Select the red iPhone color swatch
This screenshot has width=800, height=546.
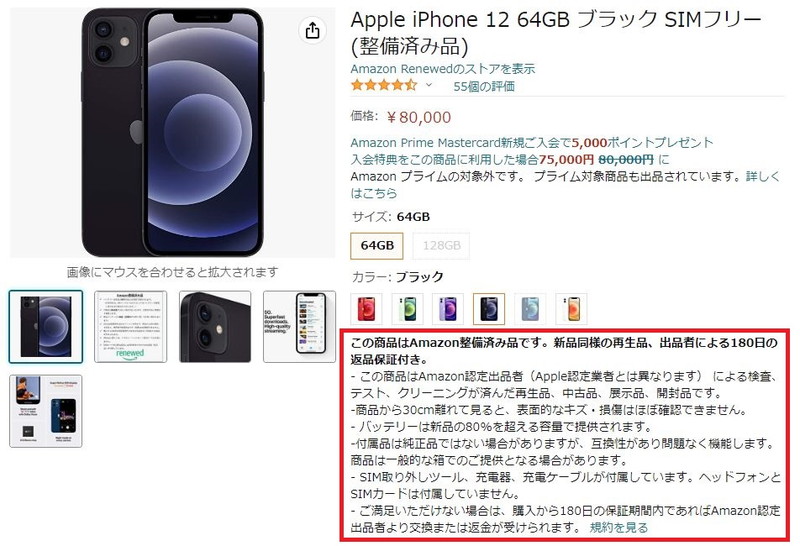coord(366,309)
